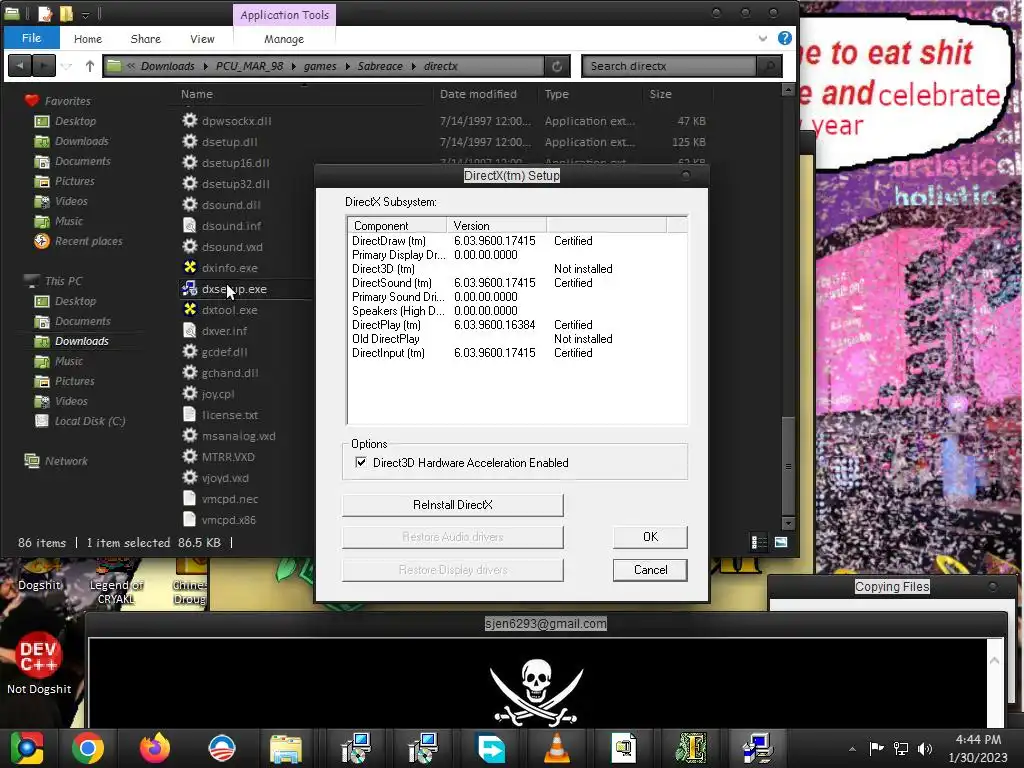Select dsetup32.dll file
The height and width of the screenshot is (768, 1024).
pos(235,184)
